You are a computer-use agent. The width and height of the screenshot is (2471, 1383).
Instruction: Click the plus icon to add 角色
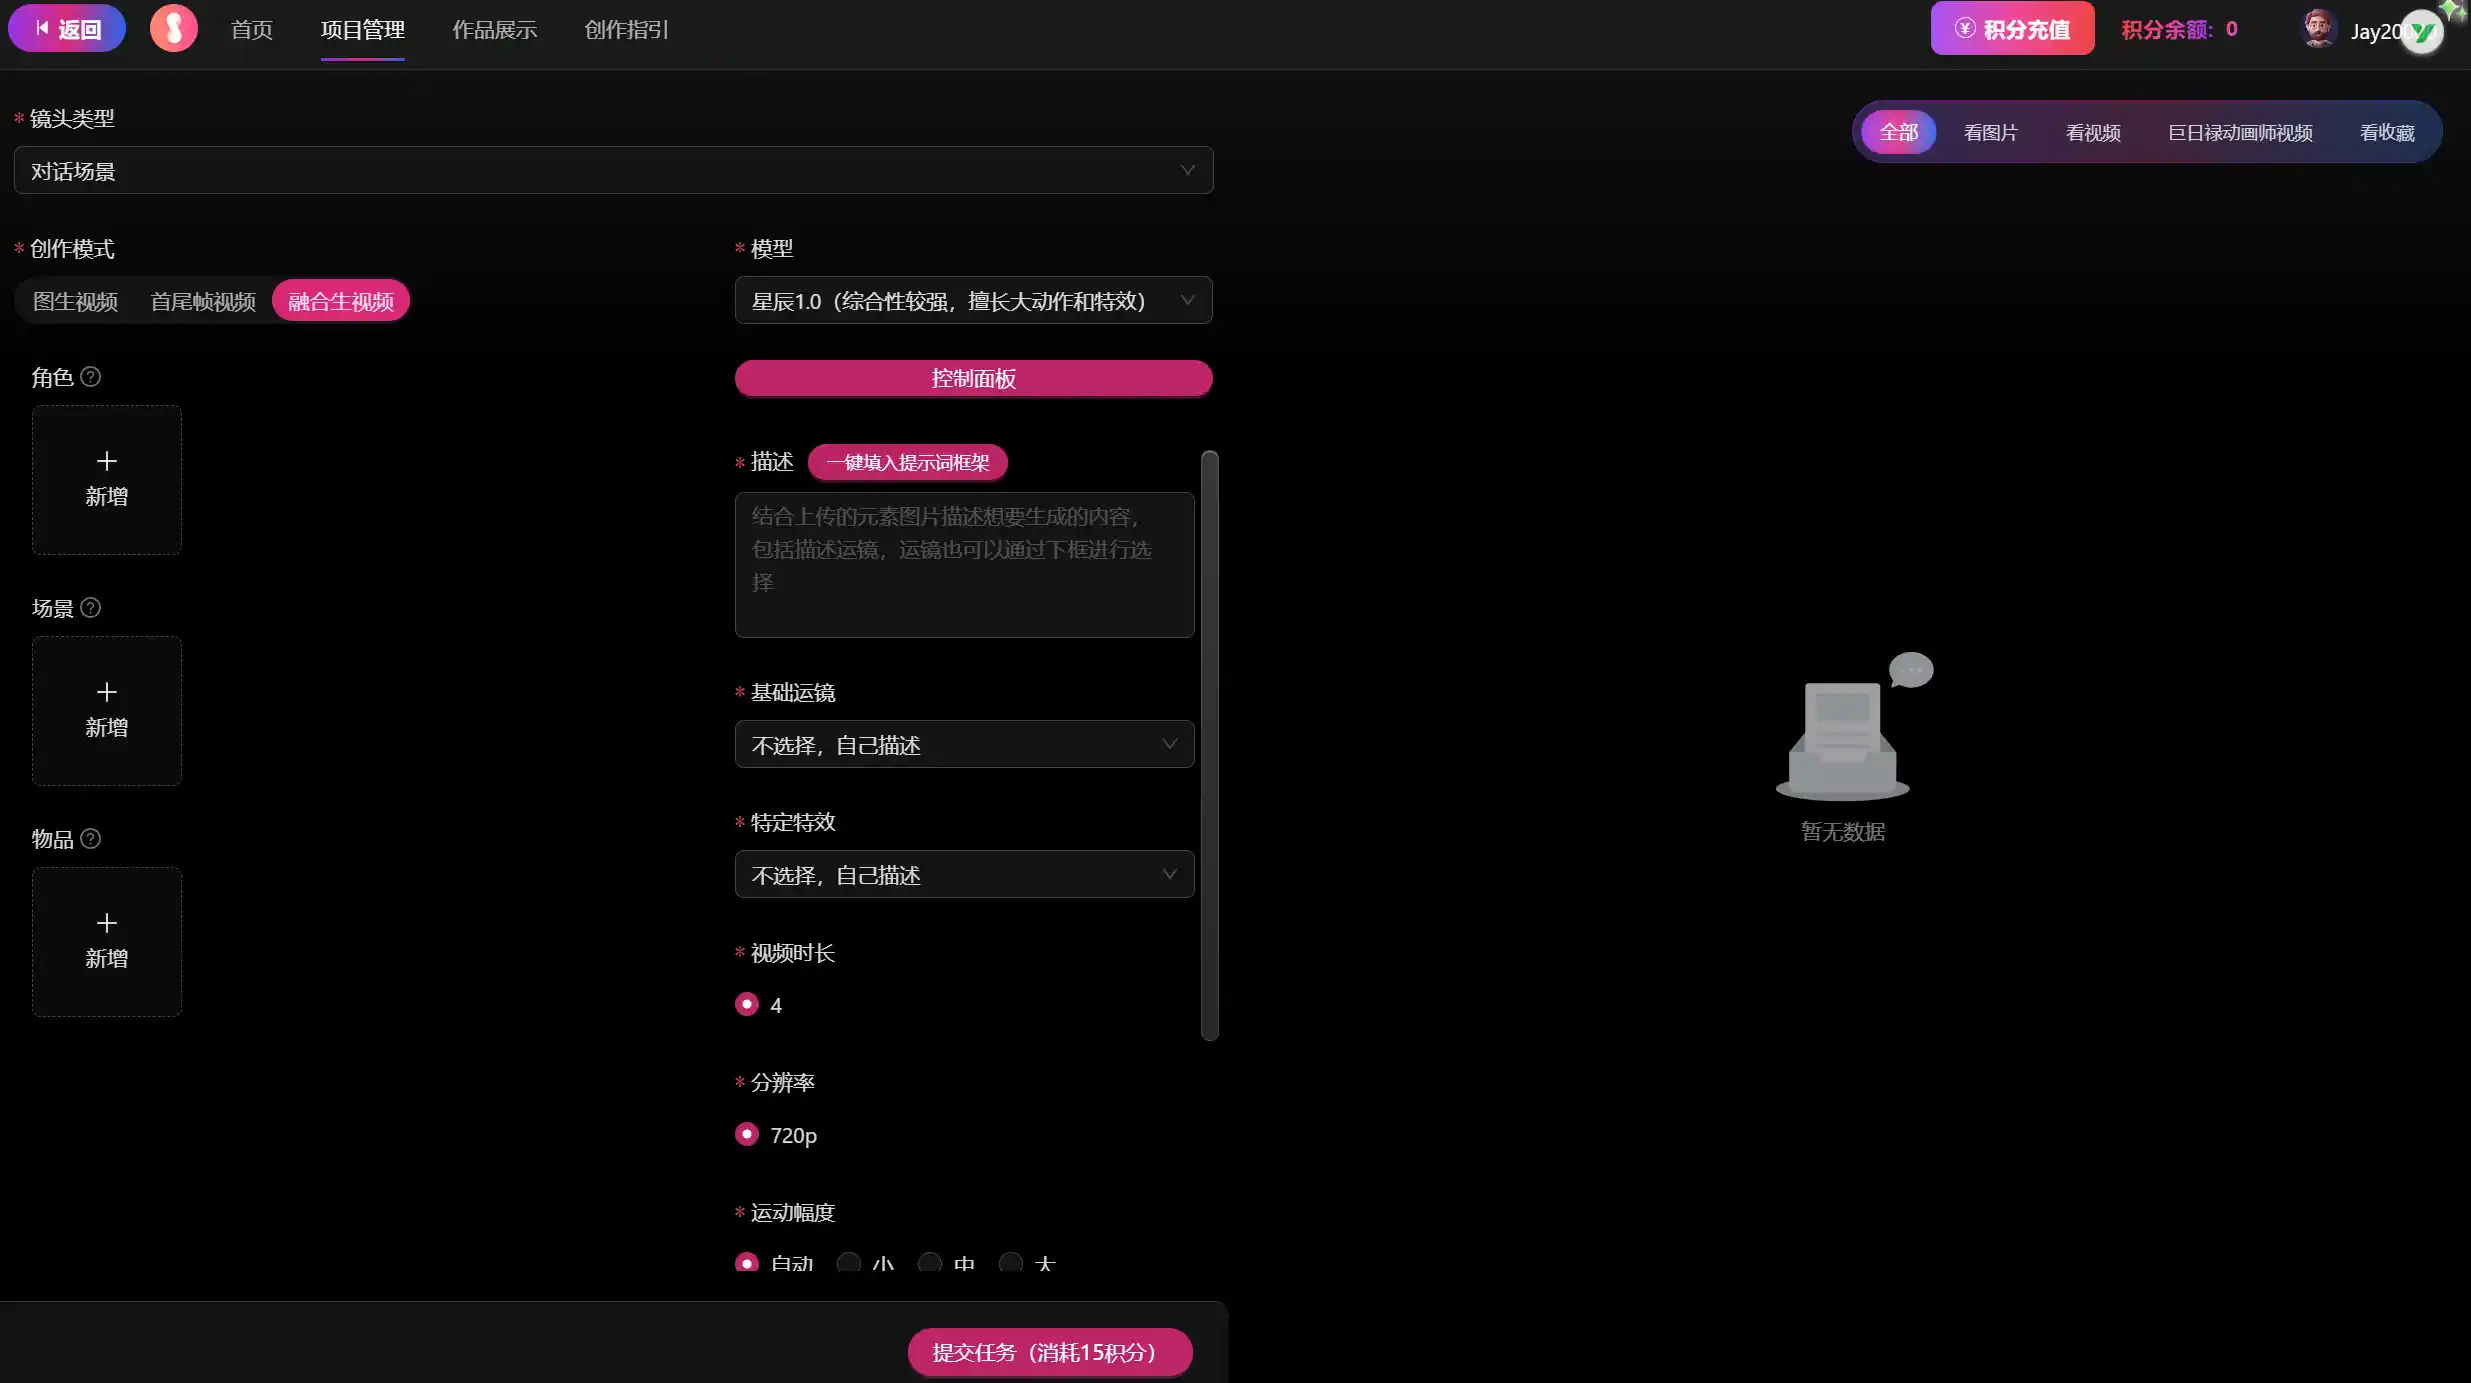click(x=107, y=462)
